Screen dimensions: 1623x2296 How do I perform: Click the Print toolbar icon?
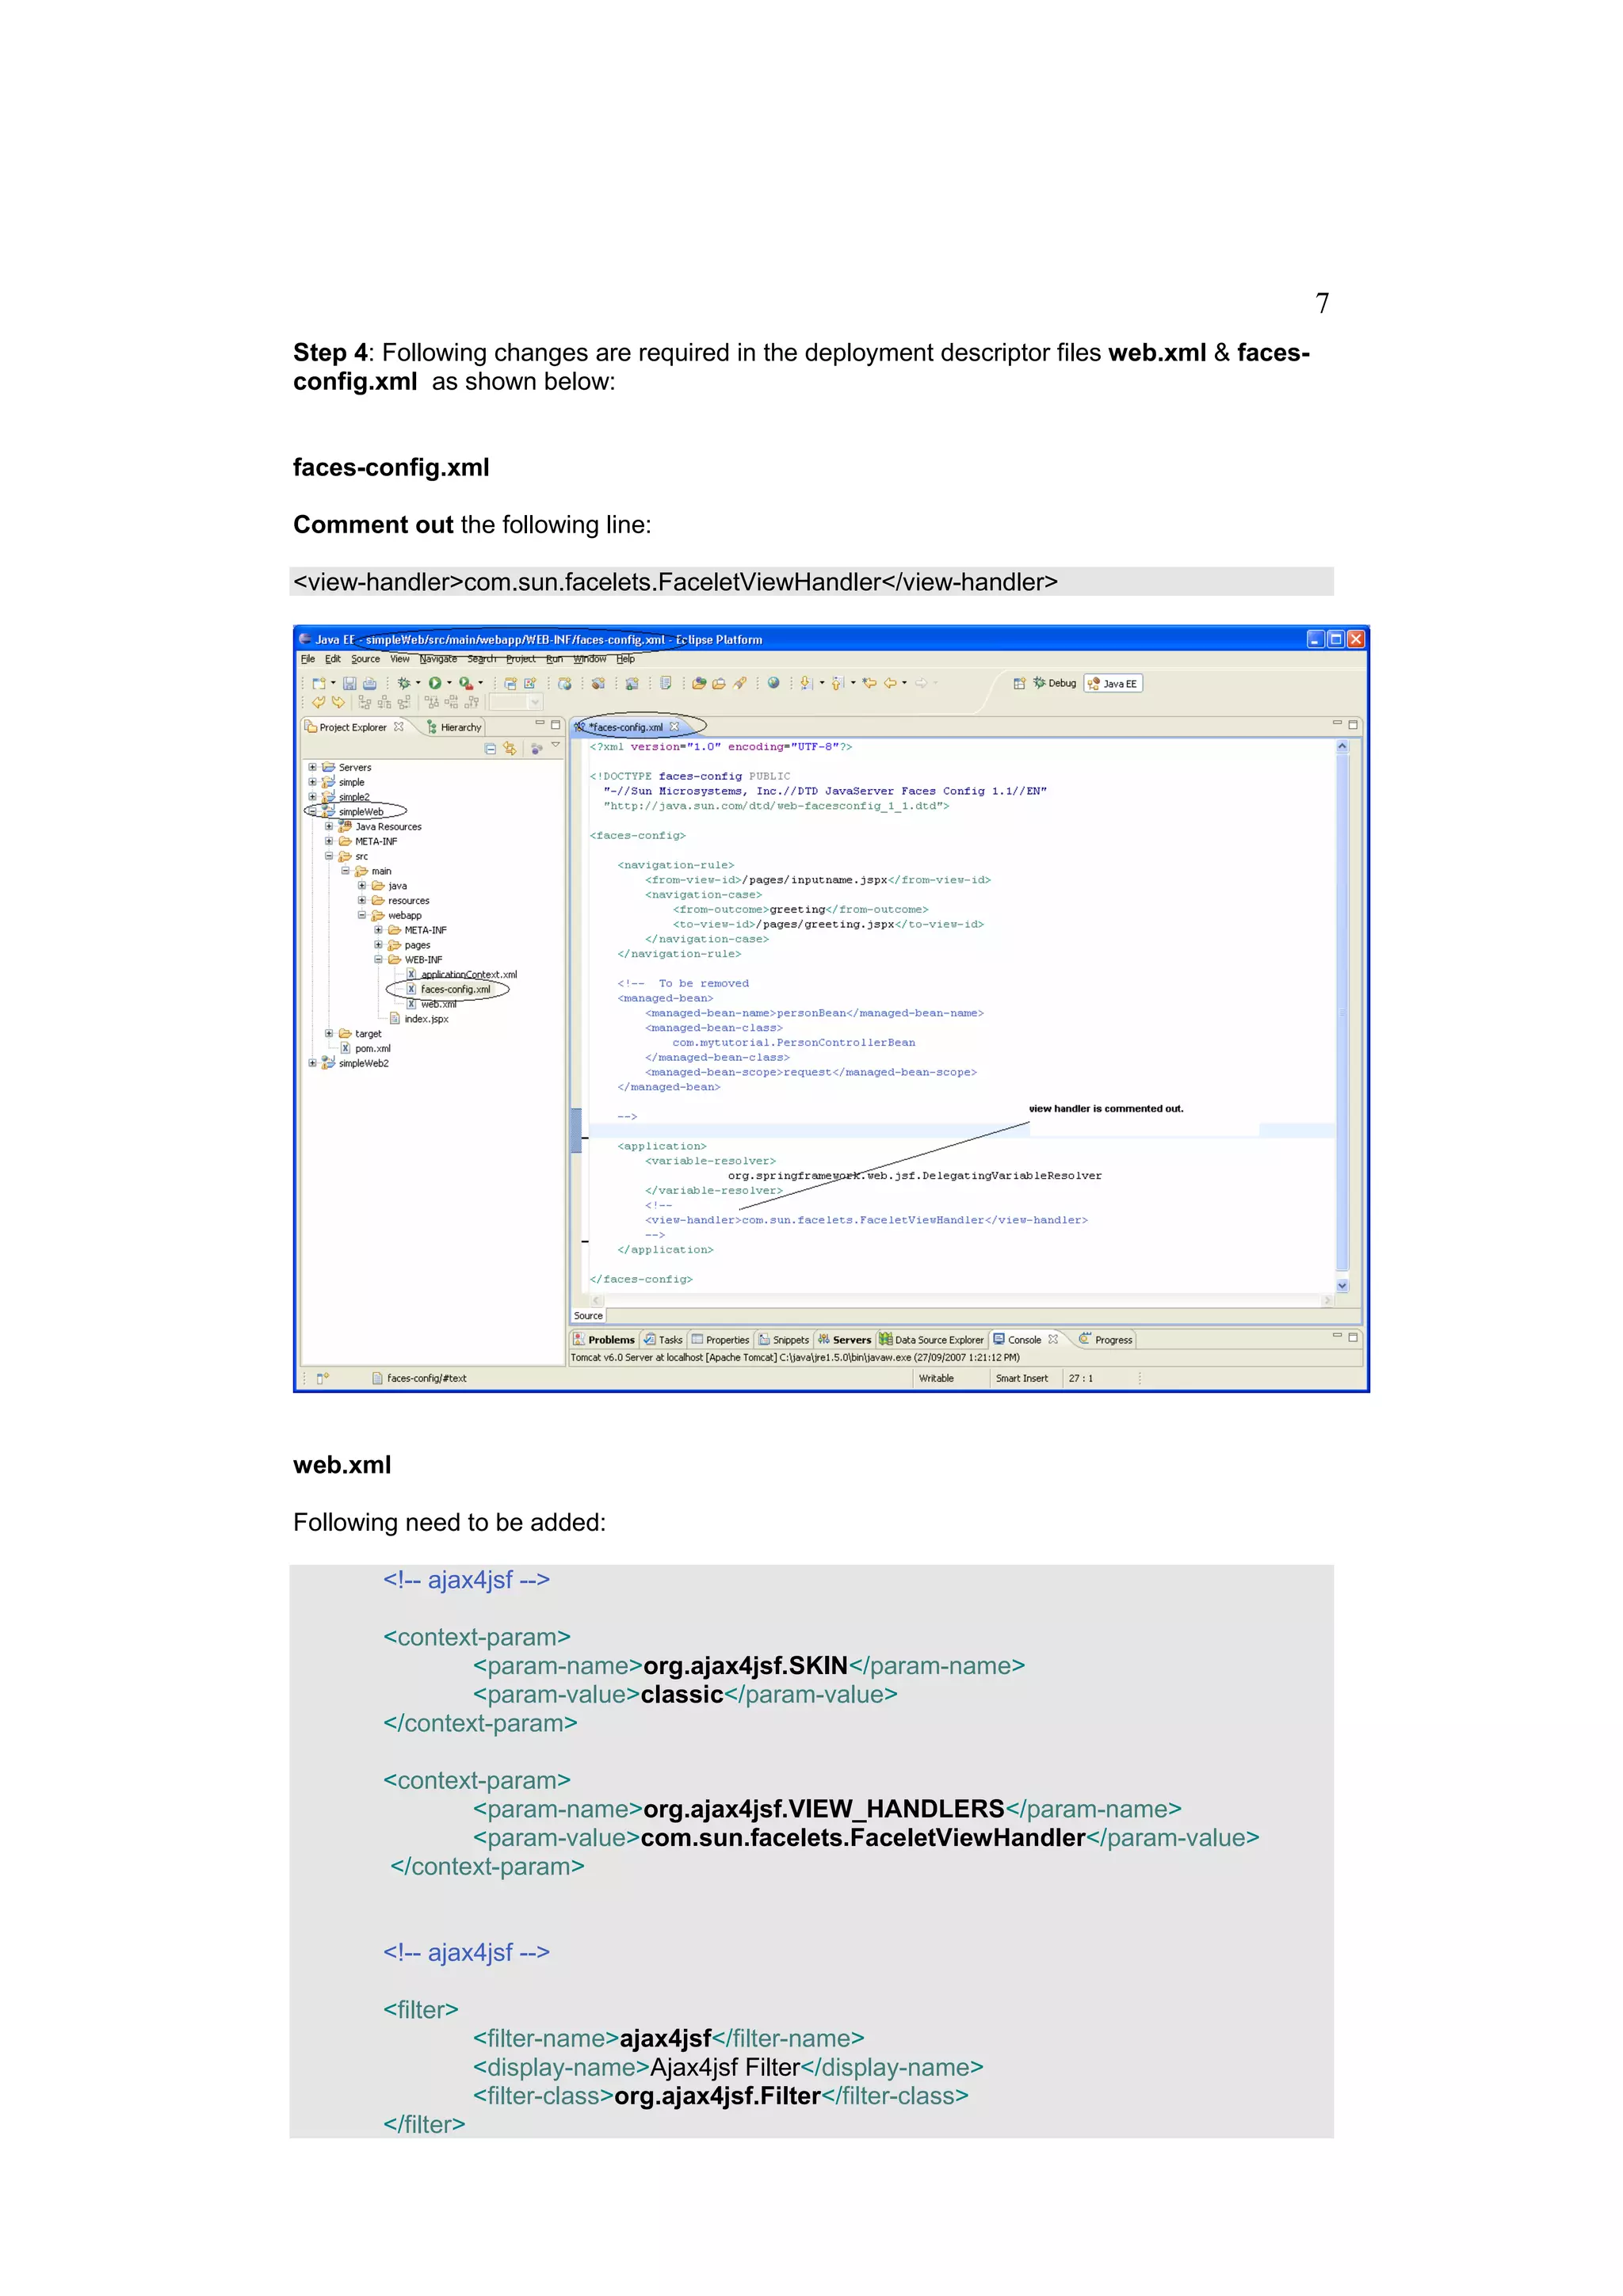(369, 684)
